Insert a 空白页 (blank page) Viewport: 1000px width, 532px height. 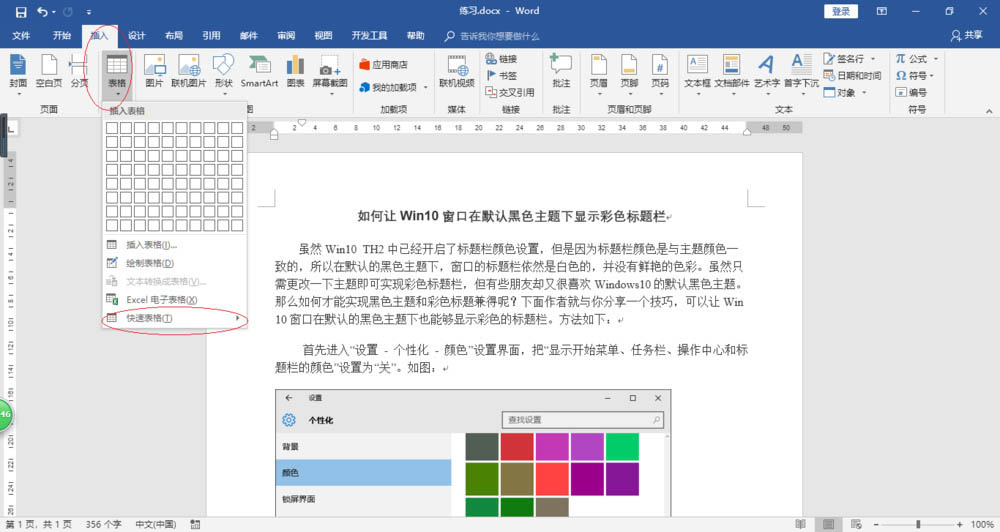49,71
